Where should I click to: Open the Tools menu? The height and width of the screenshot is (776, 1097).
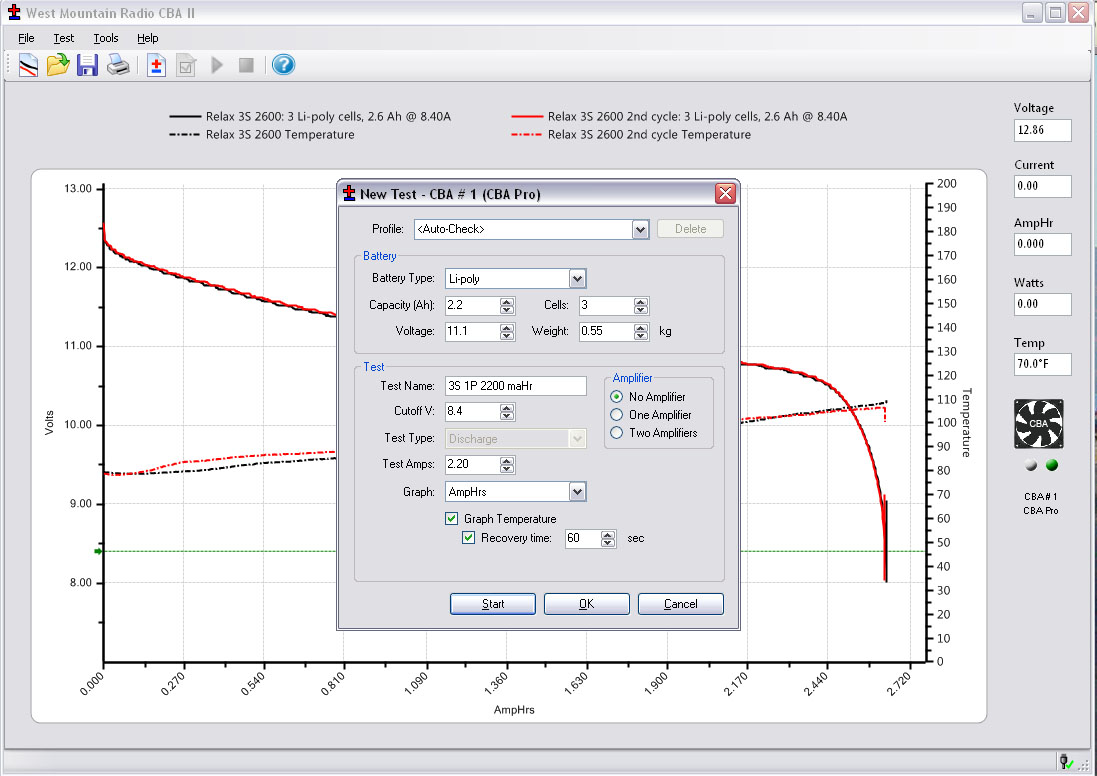(106, 38)
